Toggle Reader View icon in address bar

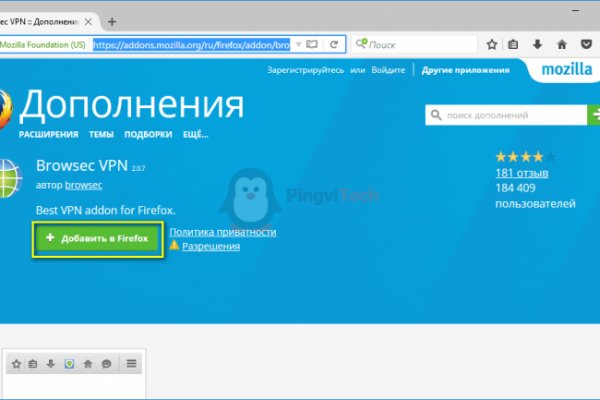click(x=312, y=45)
